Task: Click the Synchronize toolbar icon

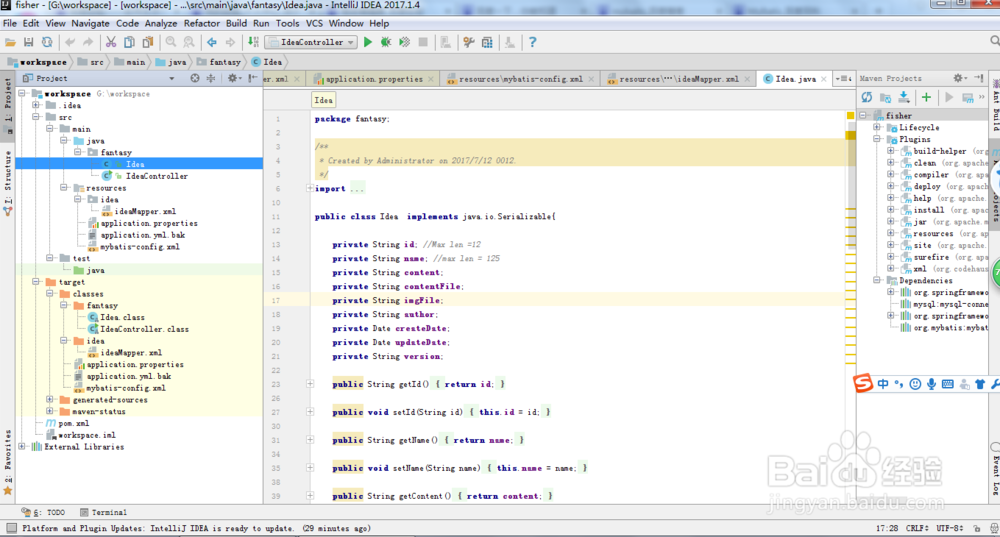Action: 47,43
